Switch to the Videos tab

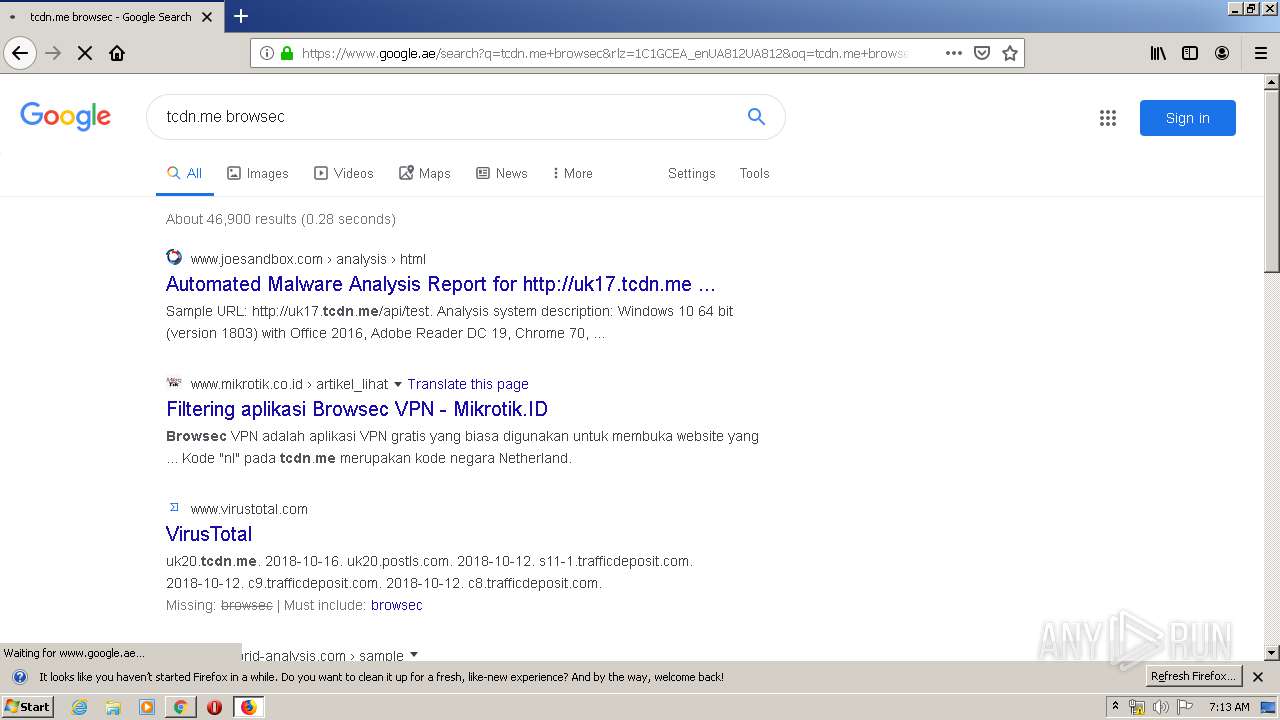click(344, 173)
